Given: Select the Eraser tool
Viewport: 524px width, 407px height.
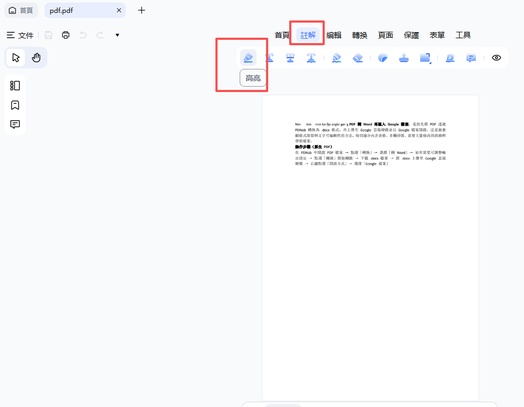Looking at the screenshot, I should [358, 58].
